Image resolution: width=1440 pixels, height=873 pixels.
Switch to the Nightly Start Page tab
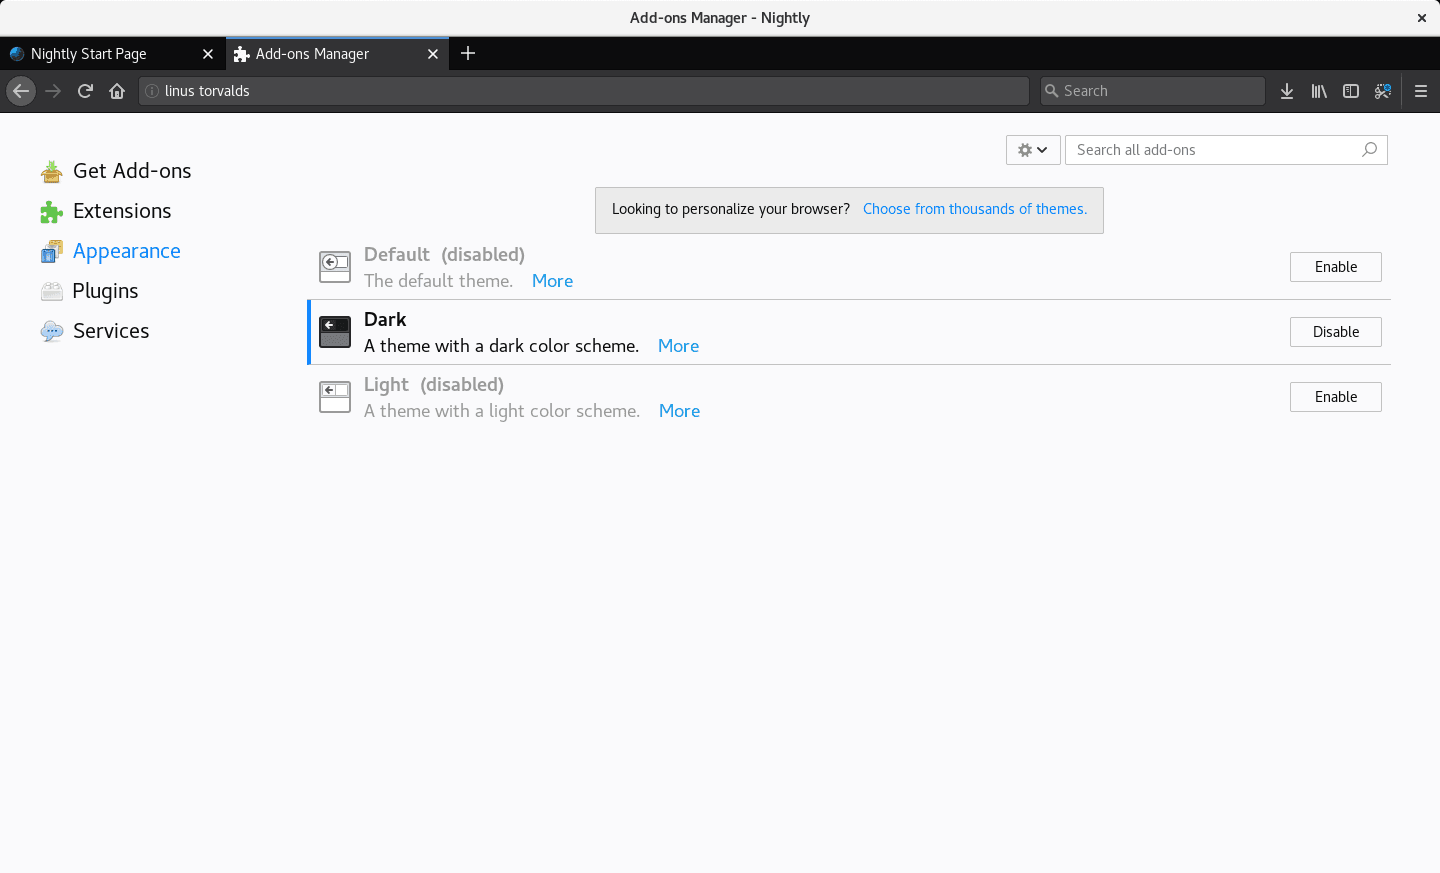(x=113, y=54)
